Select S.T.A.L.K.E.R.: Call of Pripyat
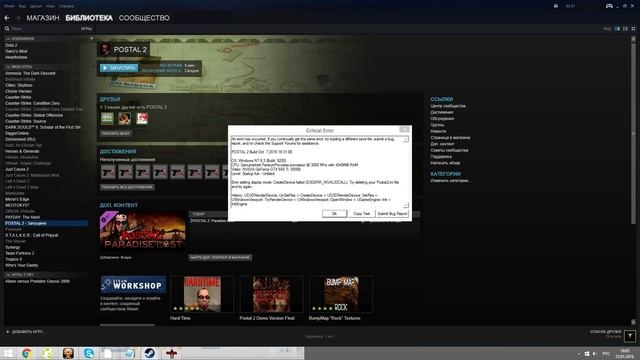 [x=32, y=236]
